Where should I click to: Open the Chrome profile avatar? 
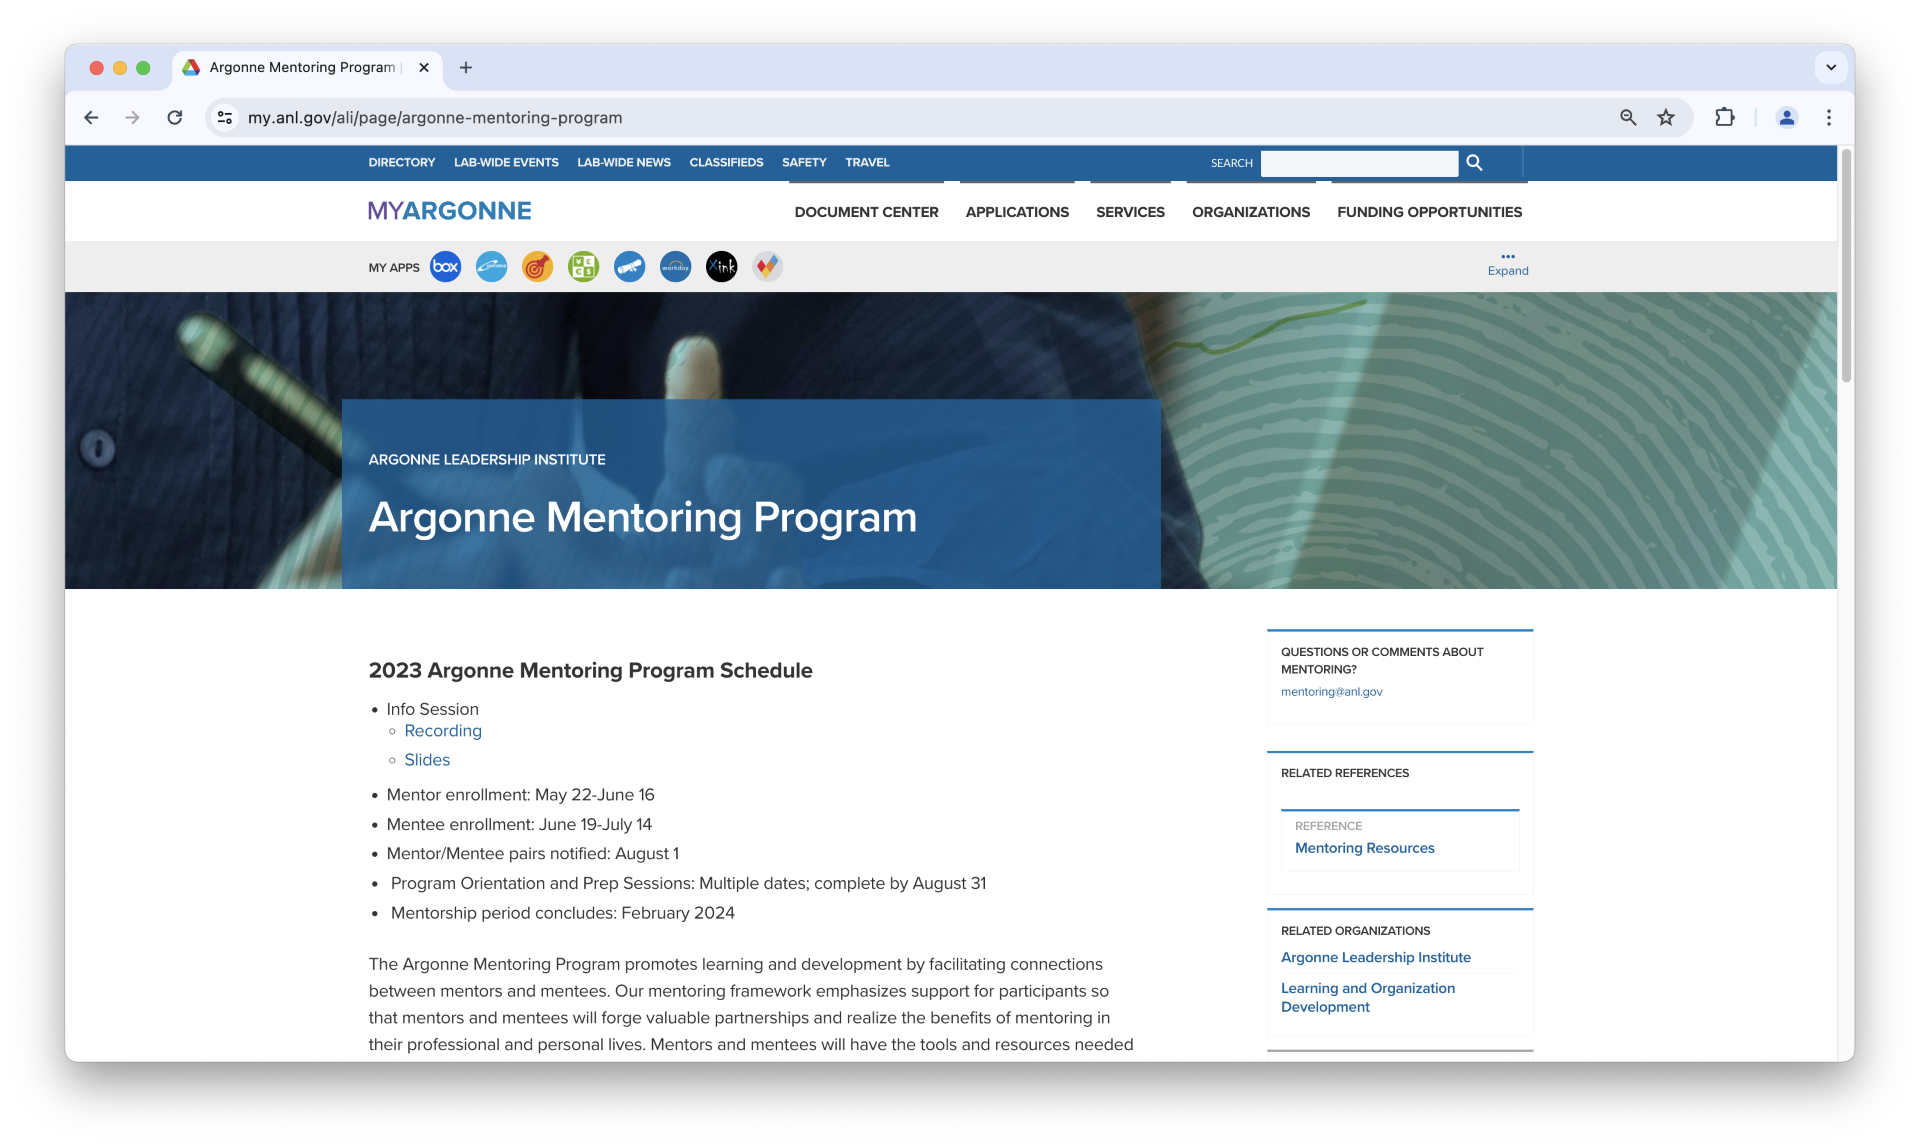(1787, 118)
